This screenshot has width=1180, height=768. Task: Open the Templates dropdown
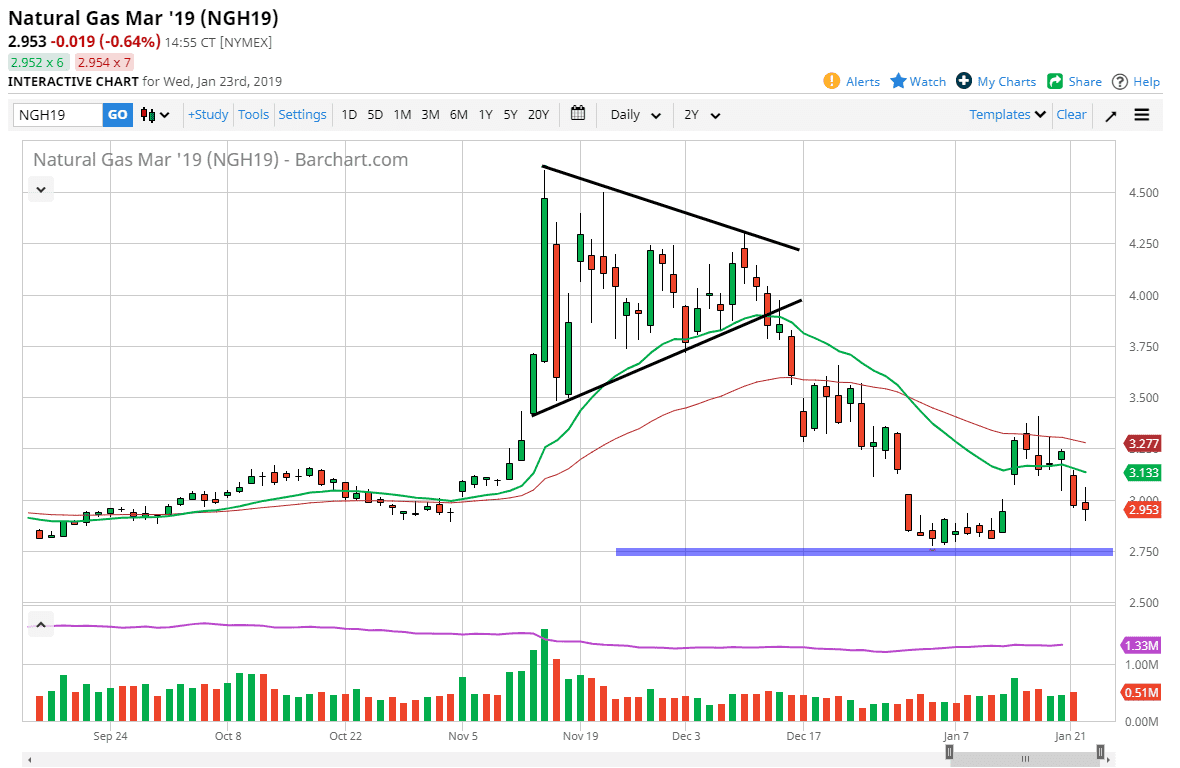[x=1007, y=114]
